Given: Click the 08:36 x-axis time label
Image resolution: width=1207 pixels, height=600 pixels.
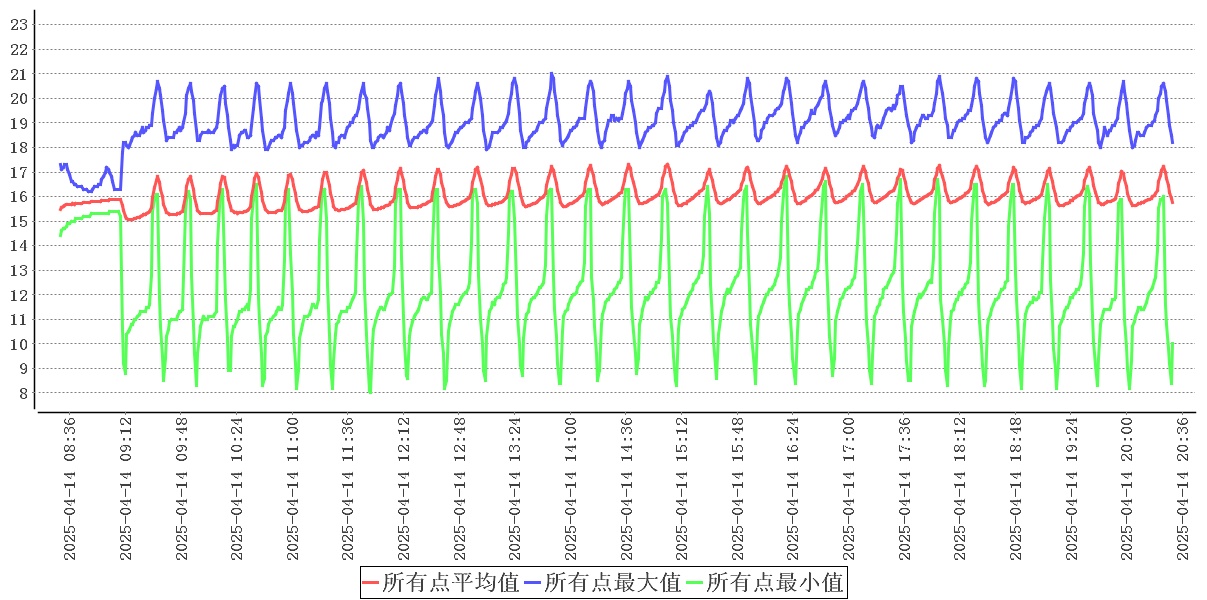Looking at the screenshot, I should coord(70,490).
